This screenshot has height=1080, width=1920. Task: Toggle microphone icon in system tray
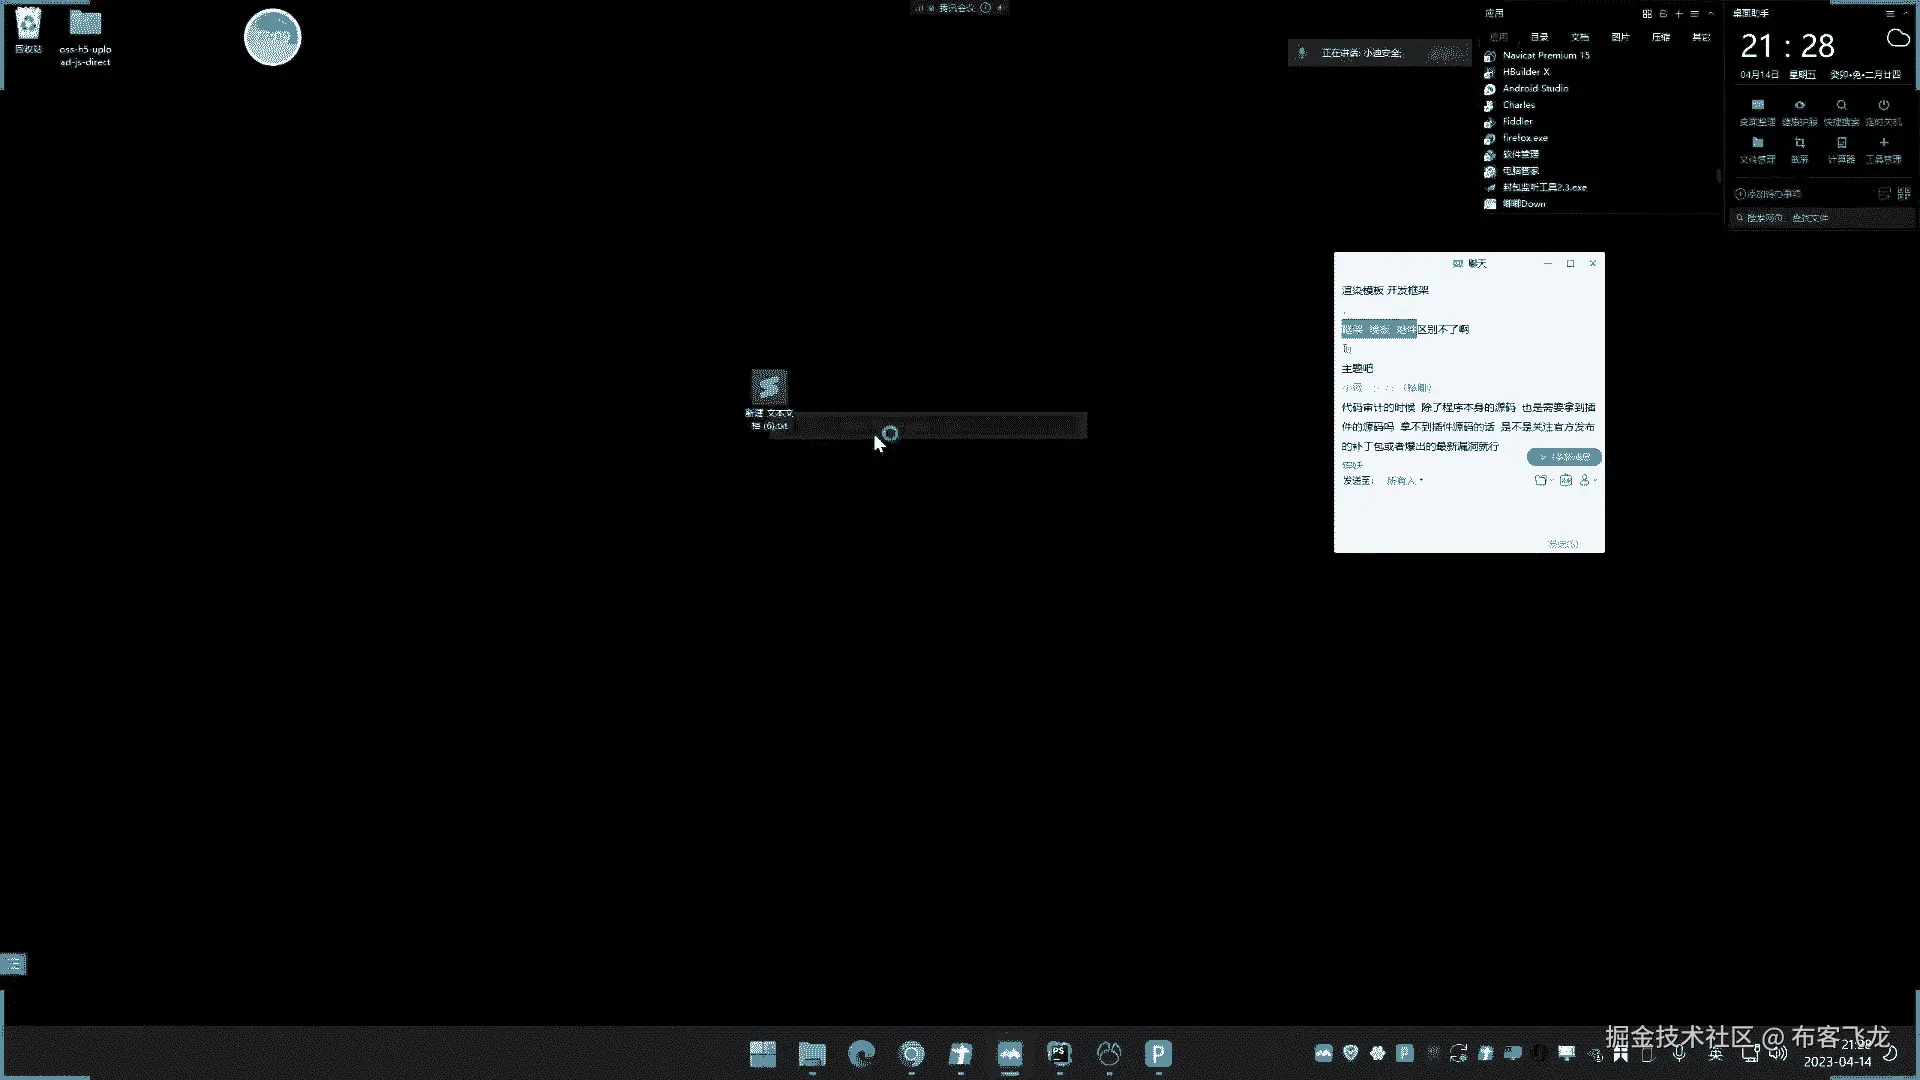tap(1679, 1053)
